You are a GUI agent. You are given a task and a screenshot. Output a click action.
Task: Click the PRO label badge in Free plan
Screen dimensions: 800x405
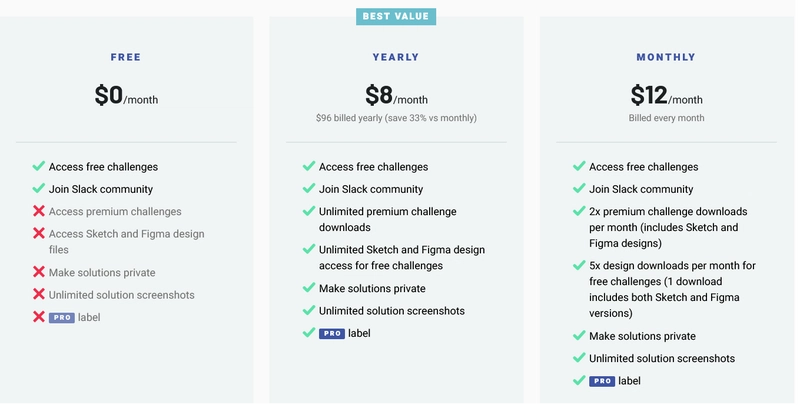point(62,317)
